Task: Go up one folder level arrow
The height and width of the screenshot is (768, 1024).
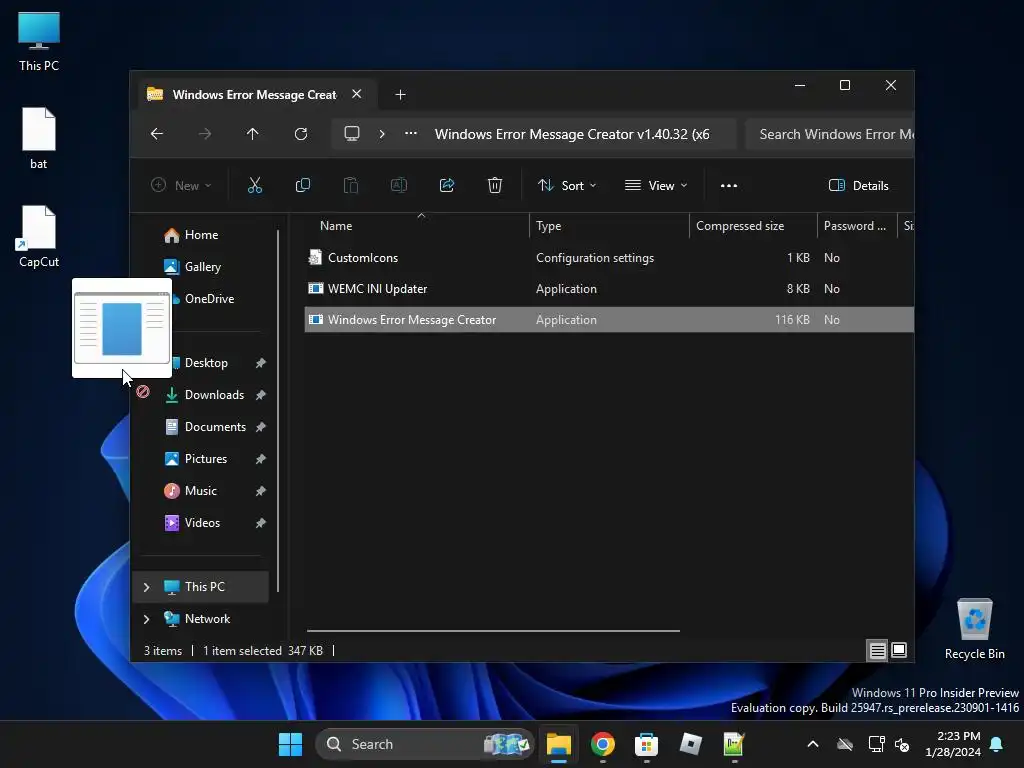Action: tap(253, 134)
